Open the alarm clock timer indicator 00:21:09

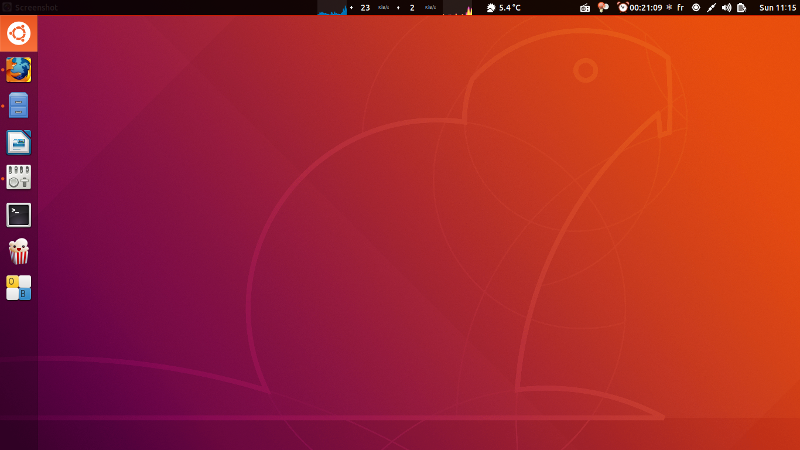[640, 8]
